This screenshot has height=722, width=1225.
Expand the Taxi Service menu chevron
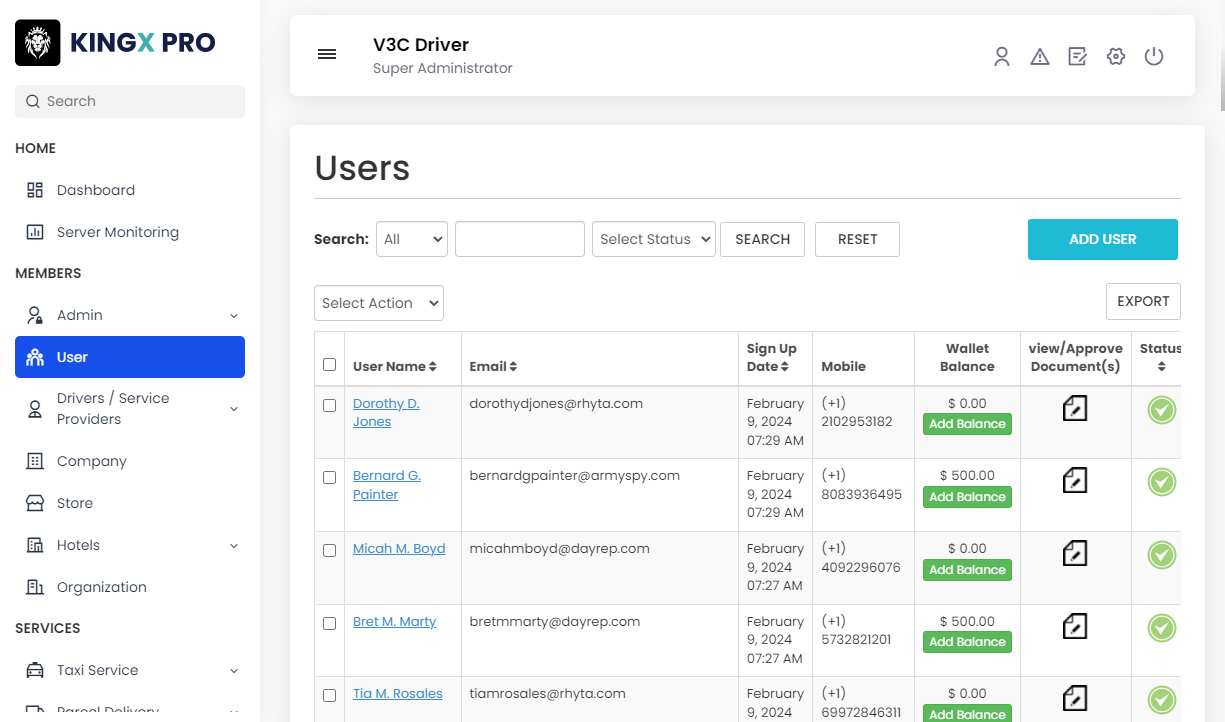point(234,671)
